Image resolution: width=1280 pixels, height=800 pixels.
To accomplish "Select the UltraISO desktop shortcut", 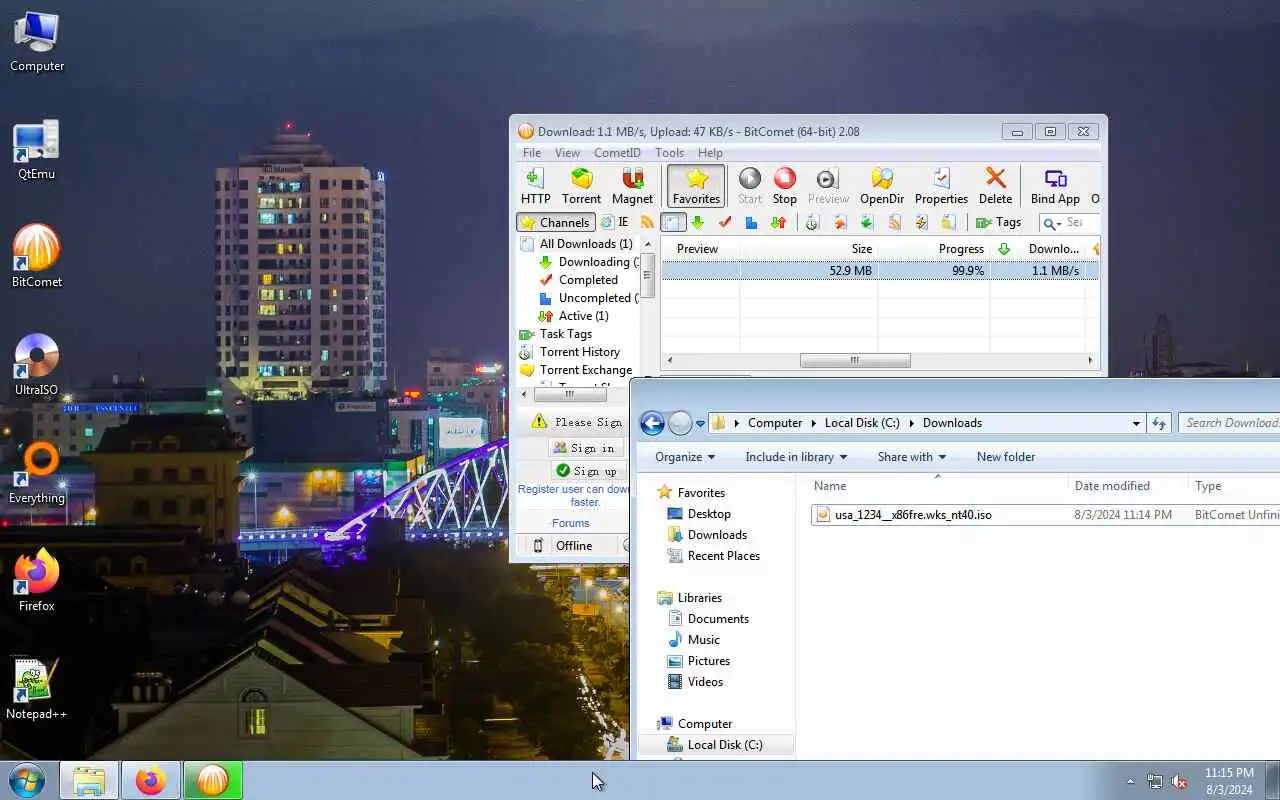I will pyautogui.click(x=37, y=365).
